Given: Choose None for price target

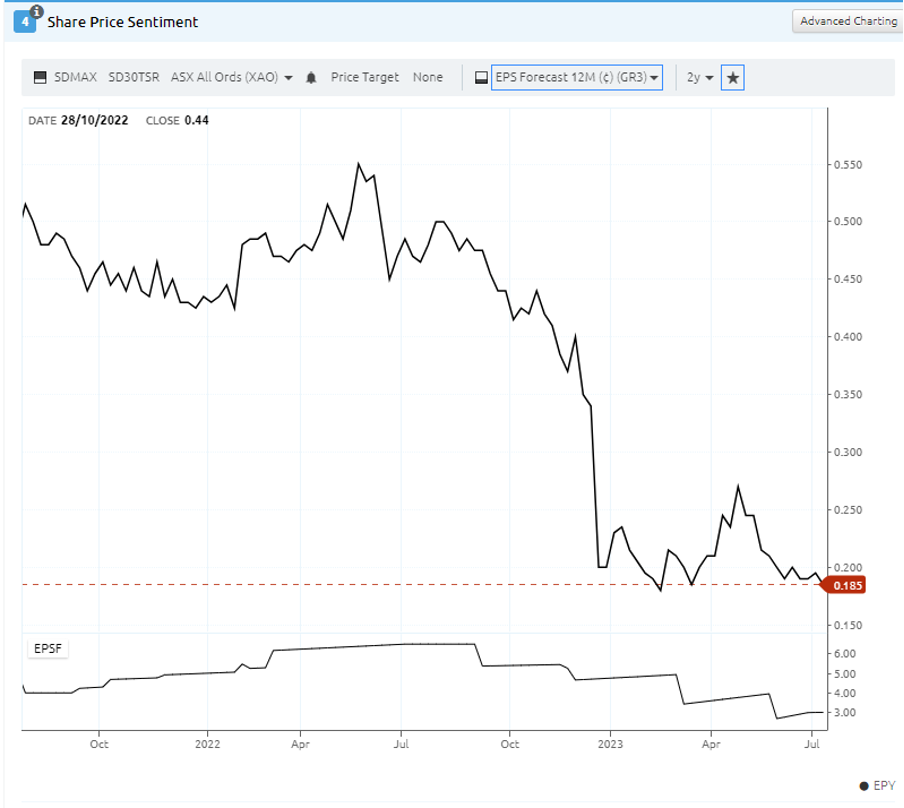Looking at the screenshot, I should click(x=428, y=77).
